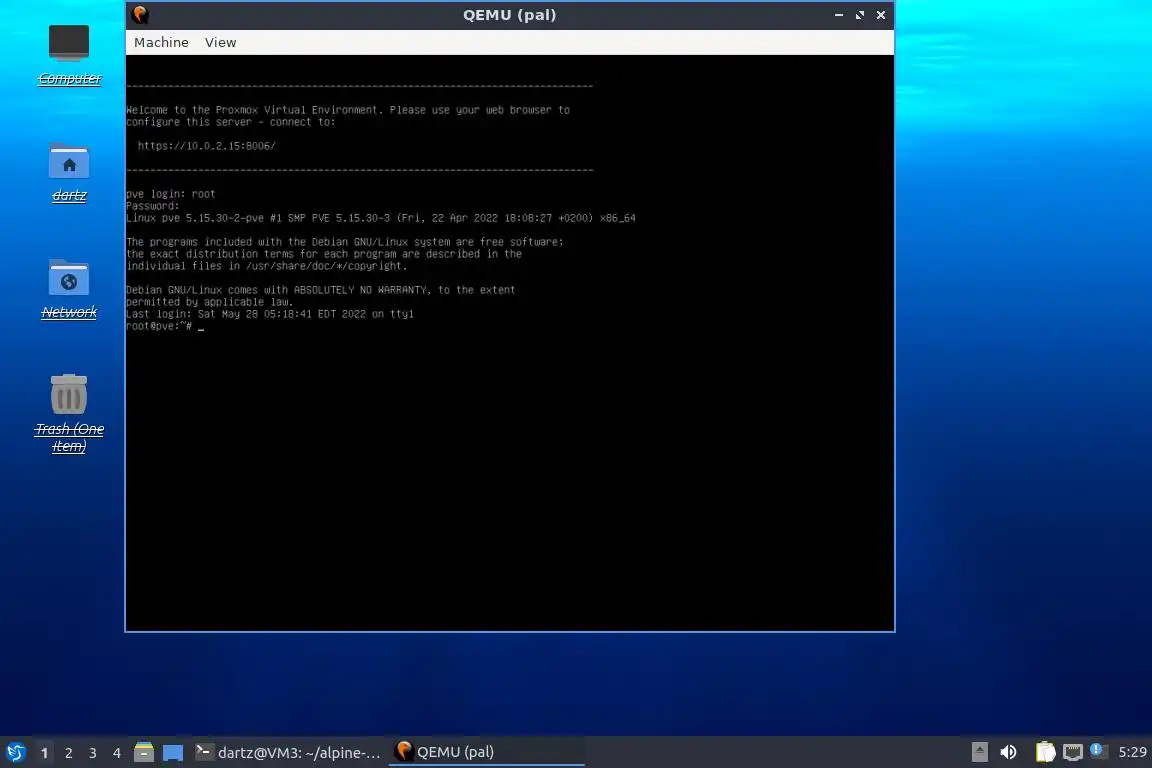This screenshot has width=1152, height=768.
Task: Close the QEMU (pal) window
Action: [x=881, y=15]
